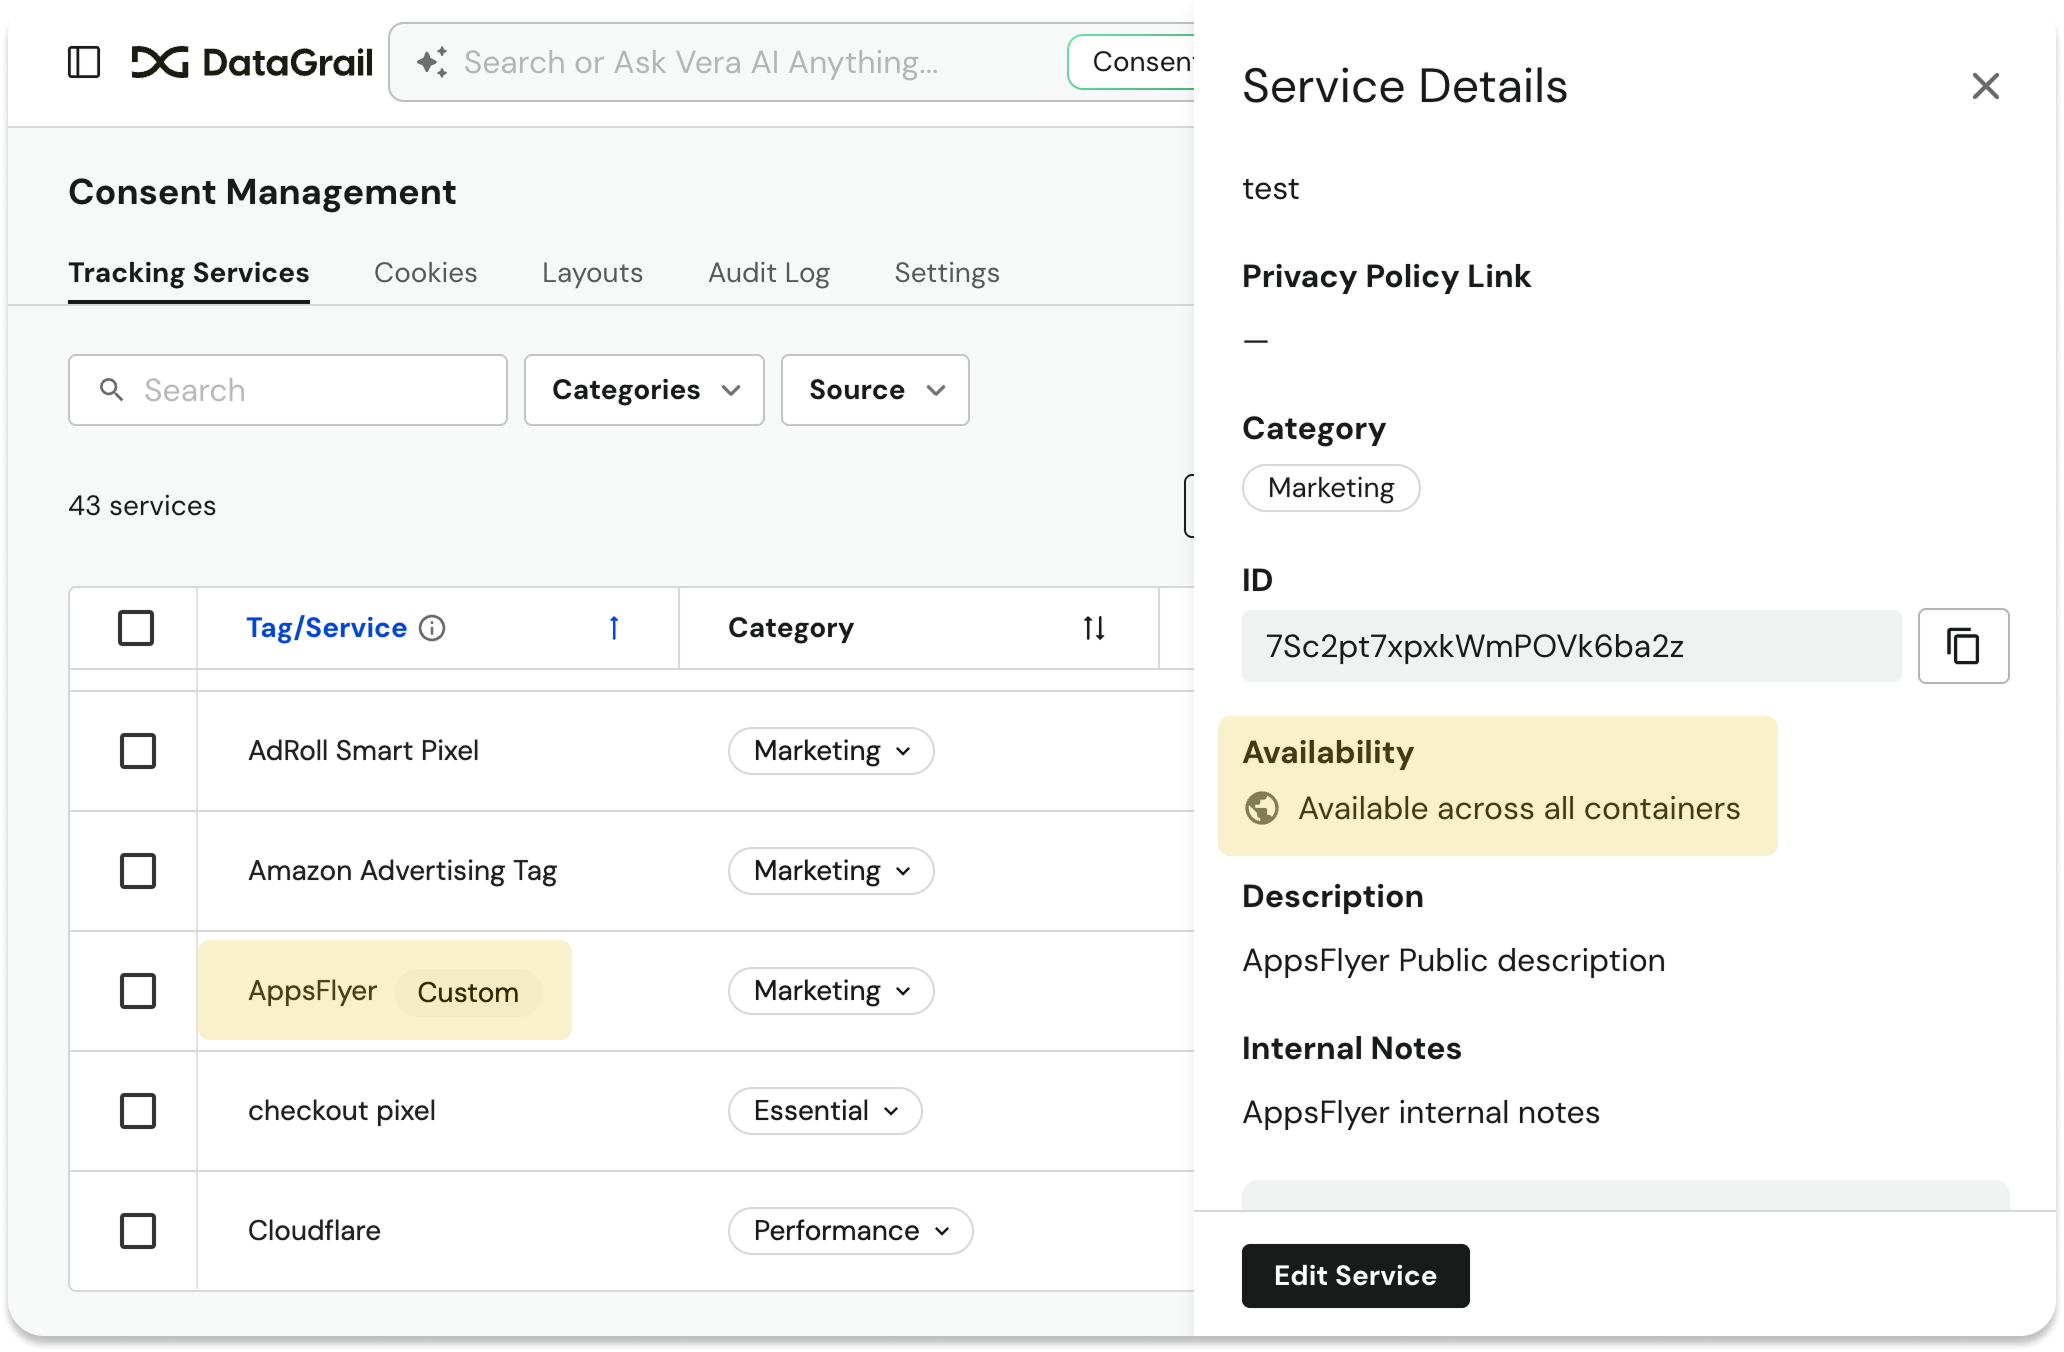Check the select-all checkbox in the table header
This screenshot has width=2064, height=1352.
click(138, 628)
